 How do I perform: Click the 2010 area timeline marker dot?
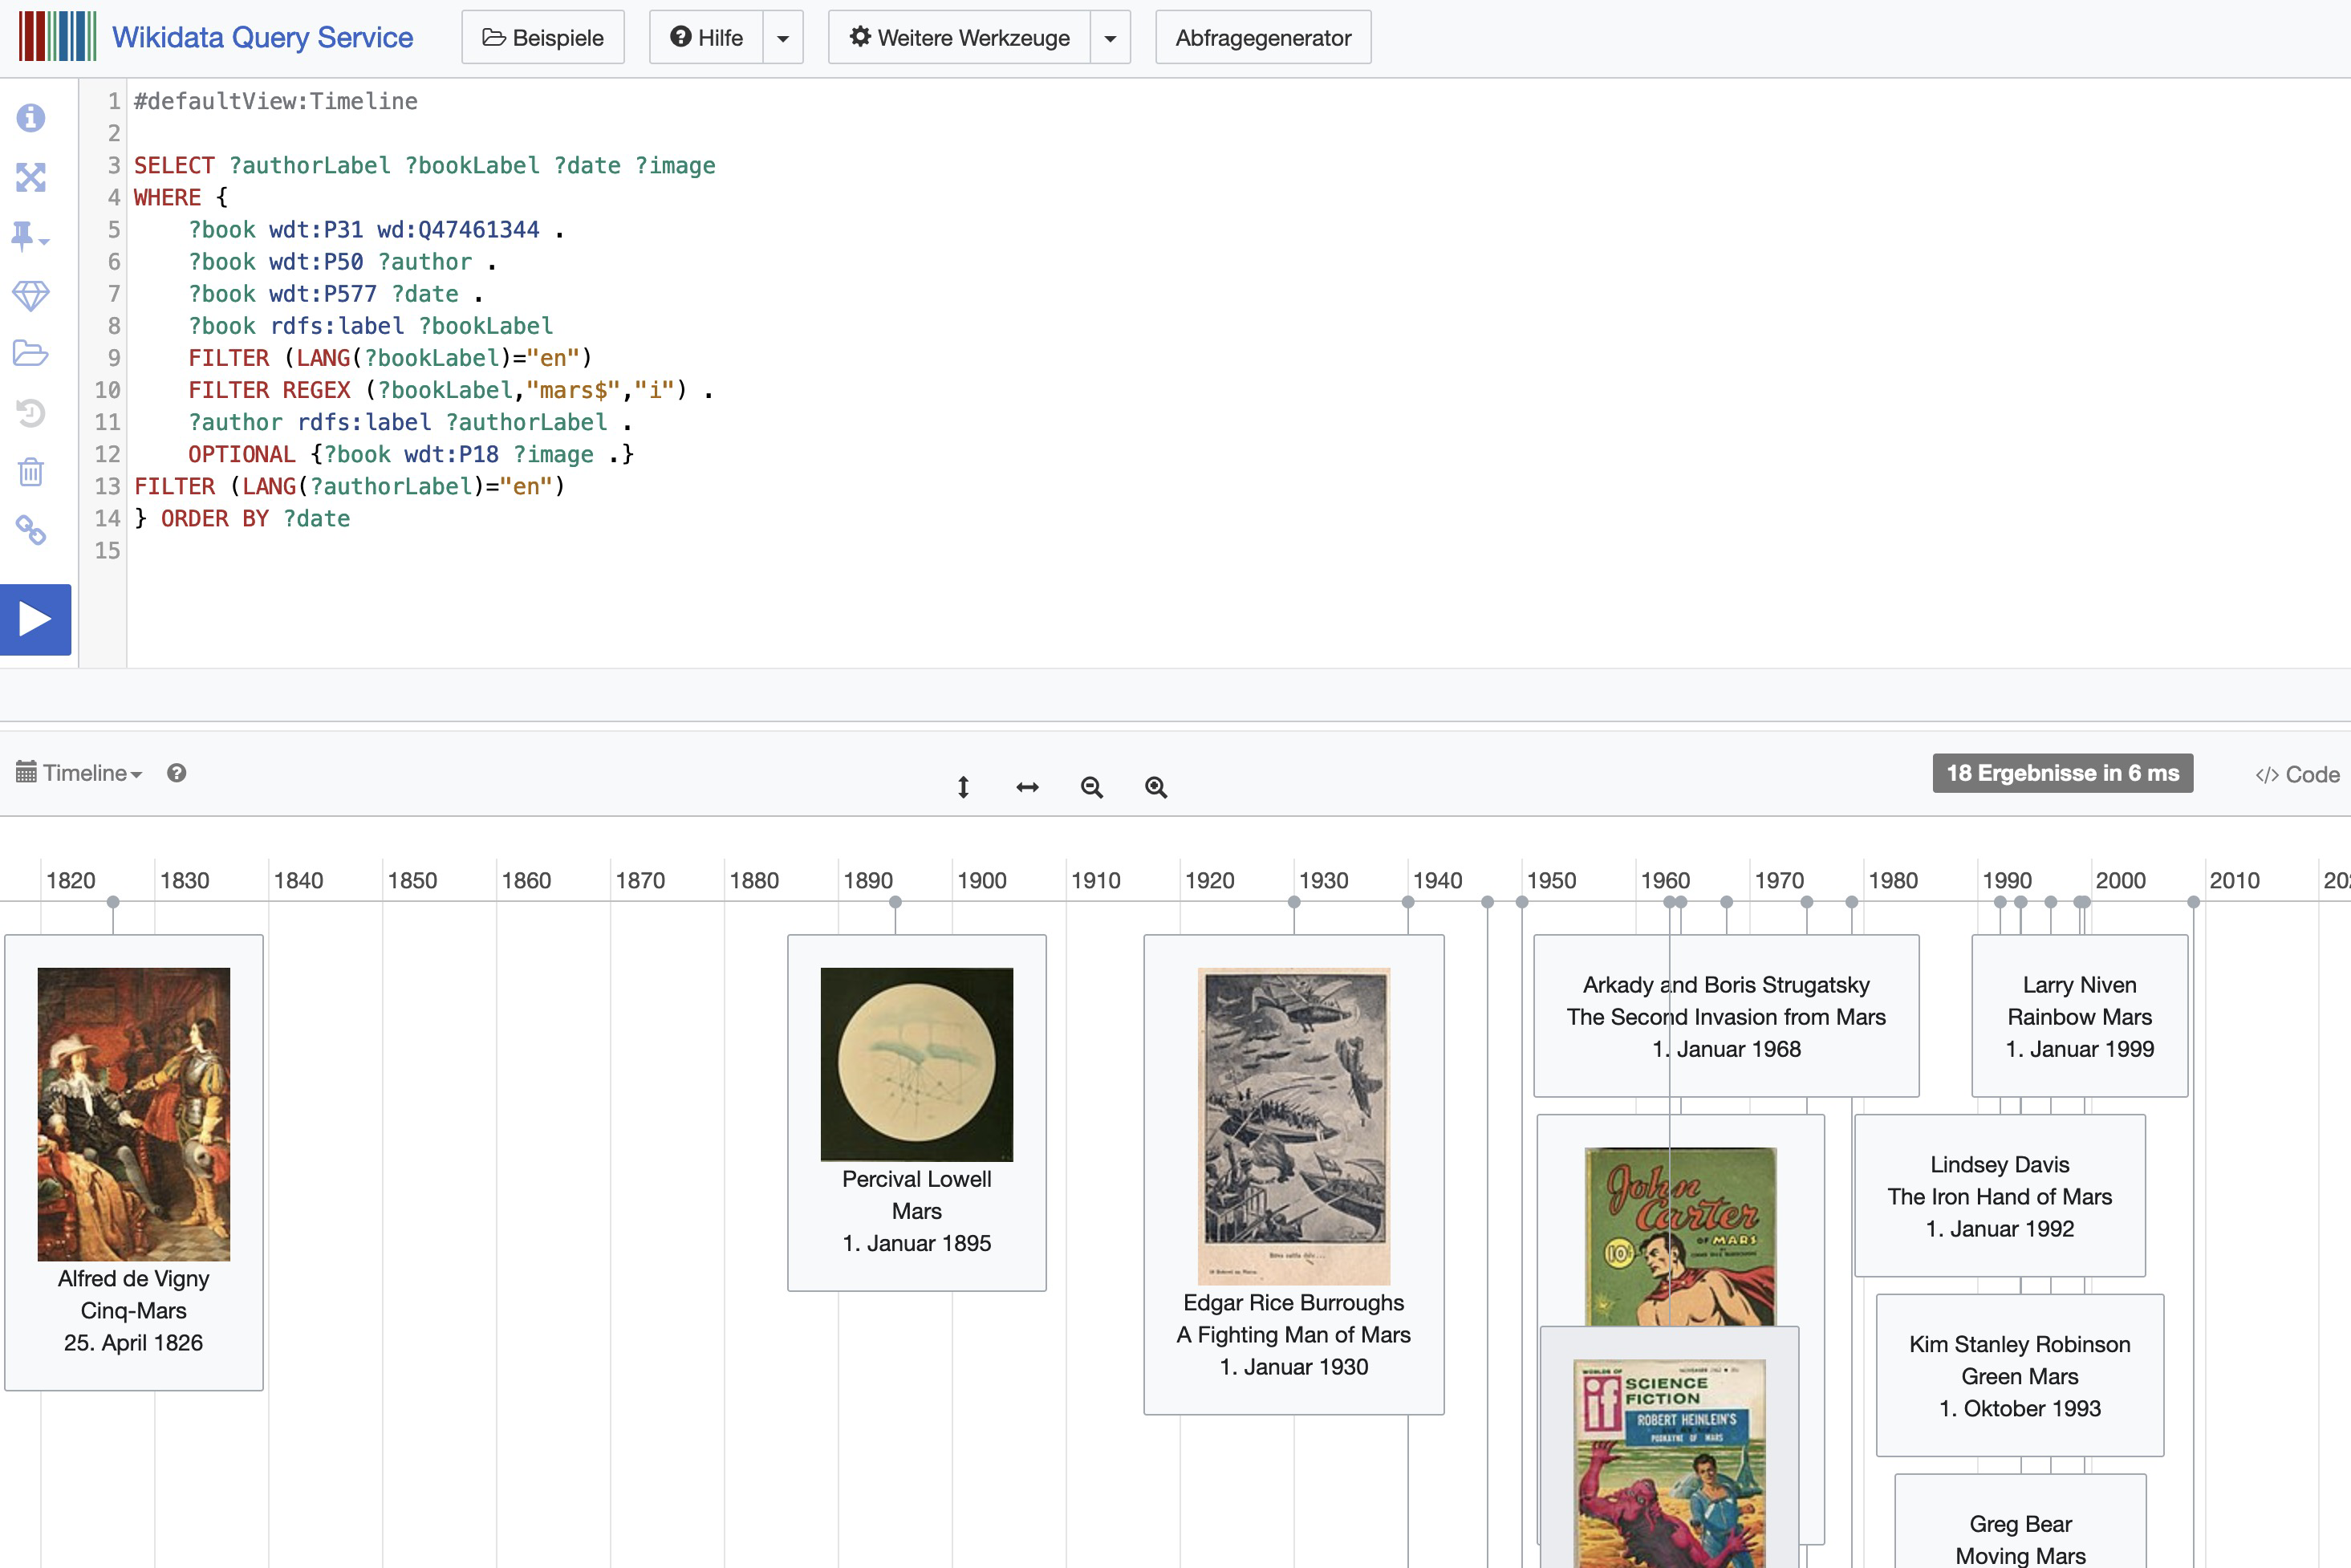[2193, 902]
